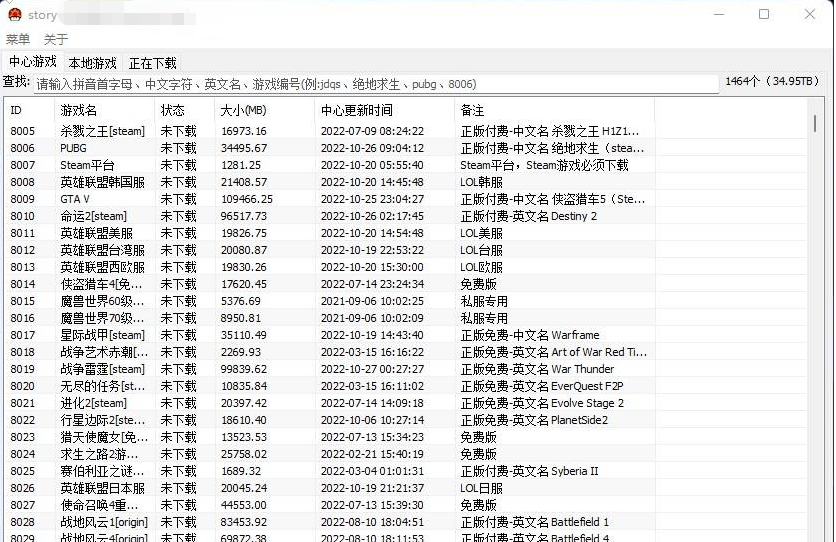Click note 正版免费-英文名 PlanetSide2
This screenshot has height=542, width=836.
tap(534, 420)
